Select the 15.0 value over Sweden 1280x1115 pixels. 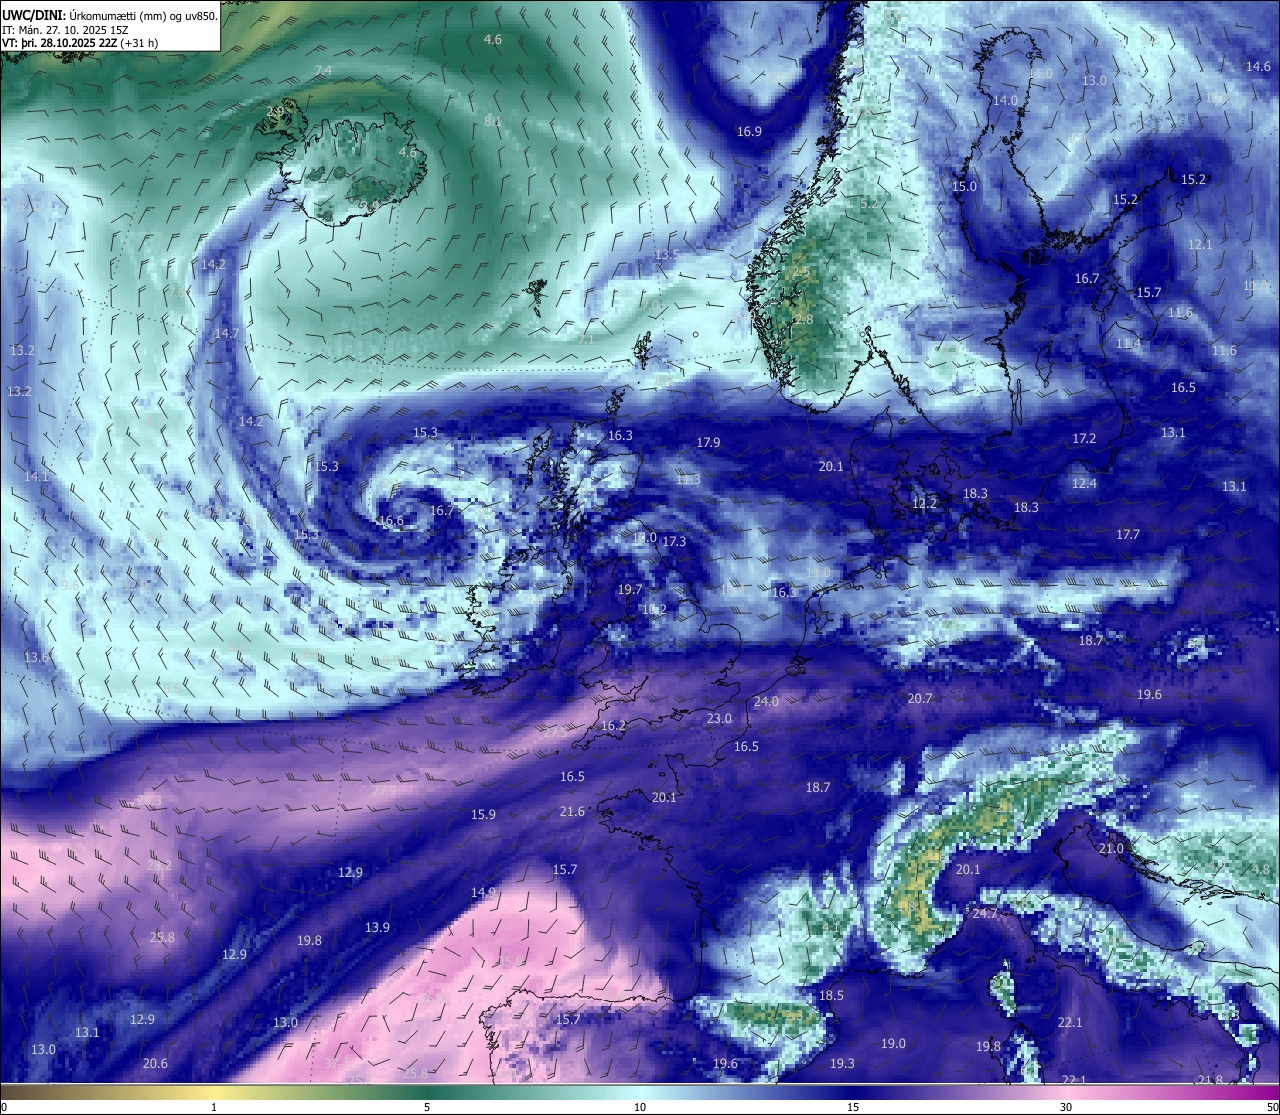click(x=964, y=187)
